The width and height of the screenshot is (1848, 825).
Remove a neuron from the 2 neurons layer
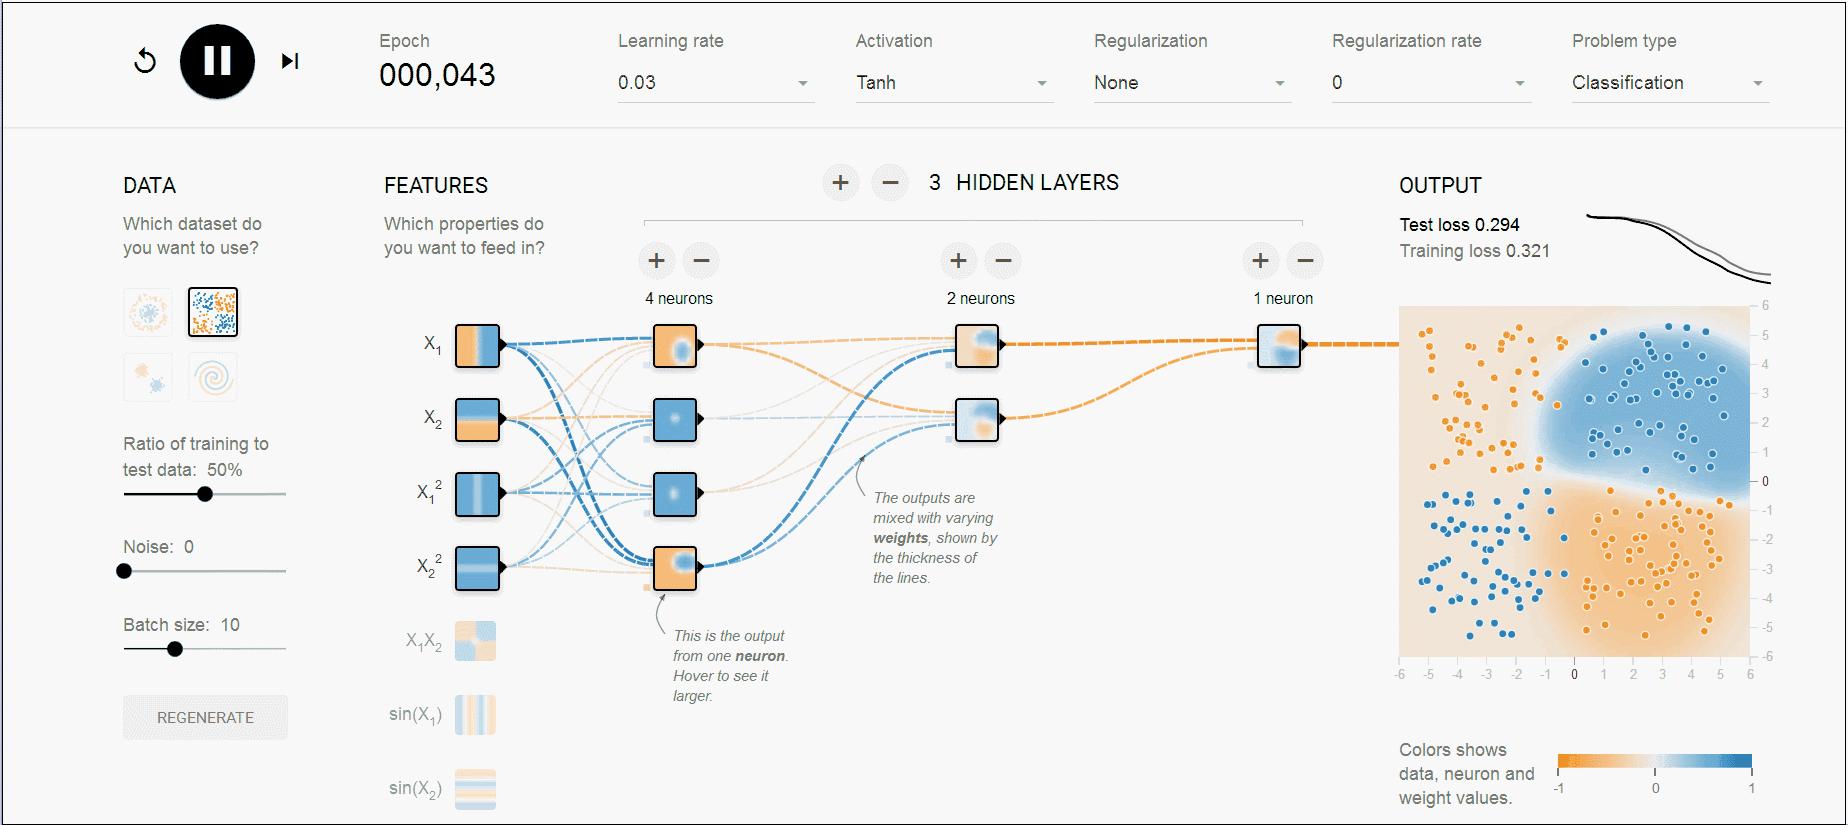[x=1003, y=261]
